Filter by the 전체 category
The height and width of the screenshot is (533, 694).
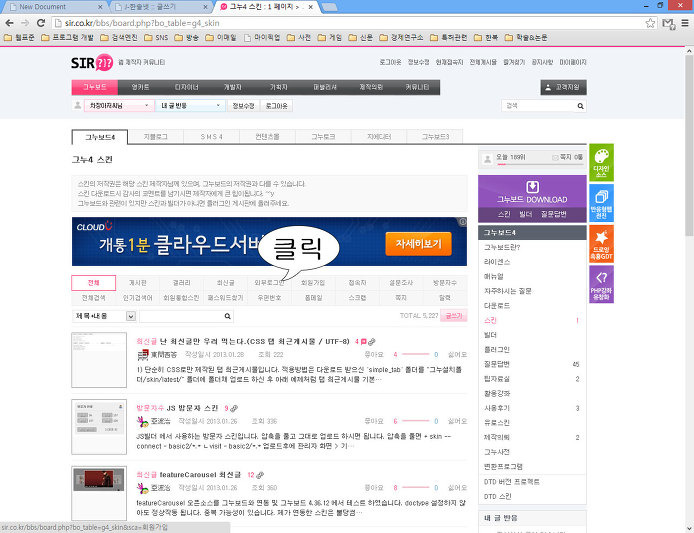(93, 283)
